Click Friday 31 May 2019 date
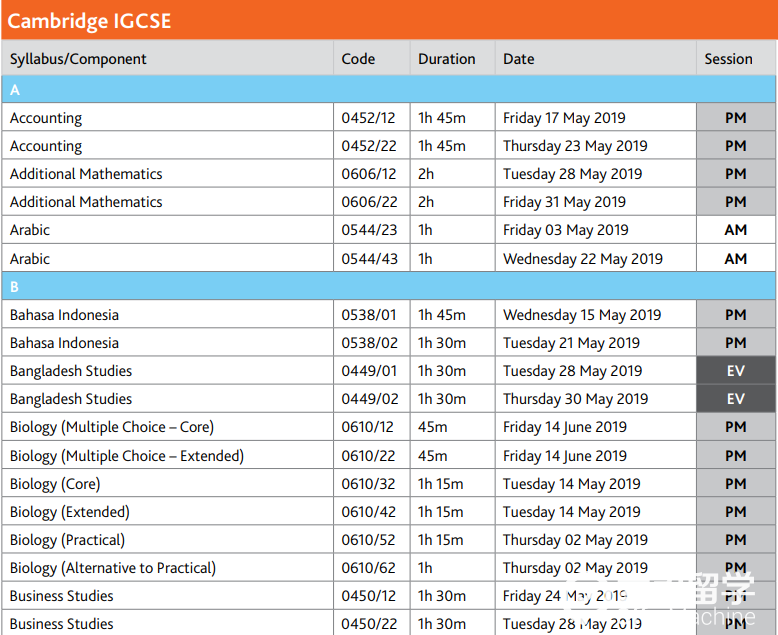 click(564, 202)
